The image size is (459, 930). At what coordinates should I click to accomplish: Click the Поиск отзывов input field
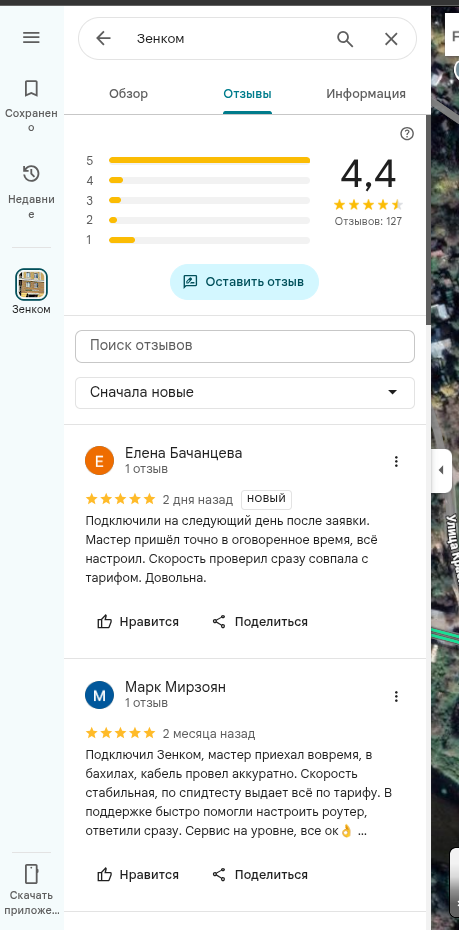point(245,346)
